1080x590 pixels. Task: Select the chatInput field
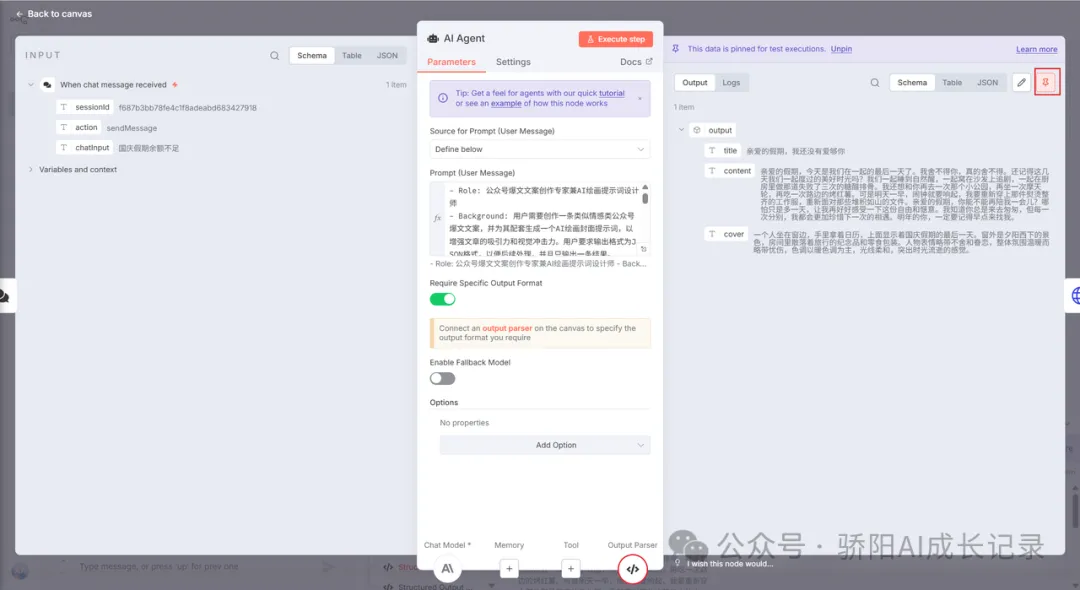pyautogui.click(x=85, y=147)
